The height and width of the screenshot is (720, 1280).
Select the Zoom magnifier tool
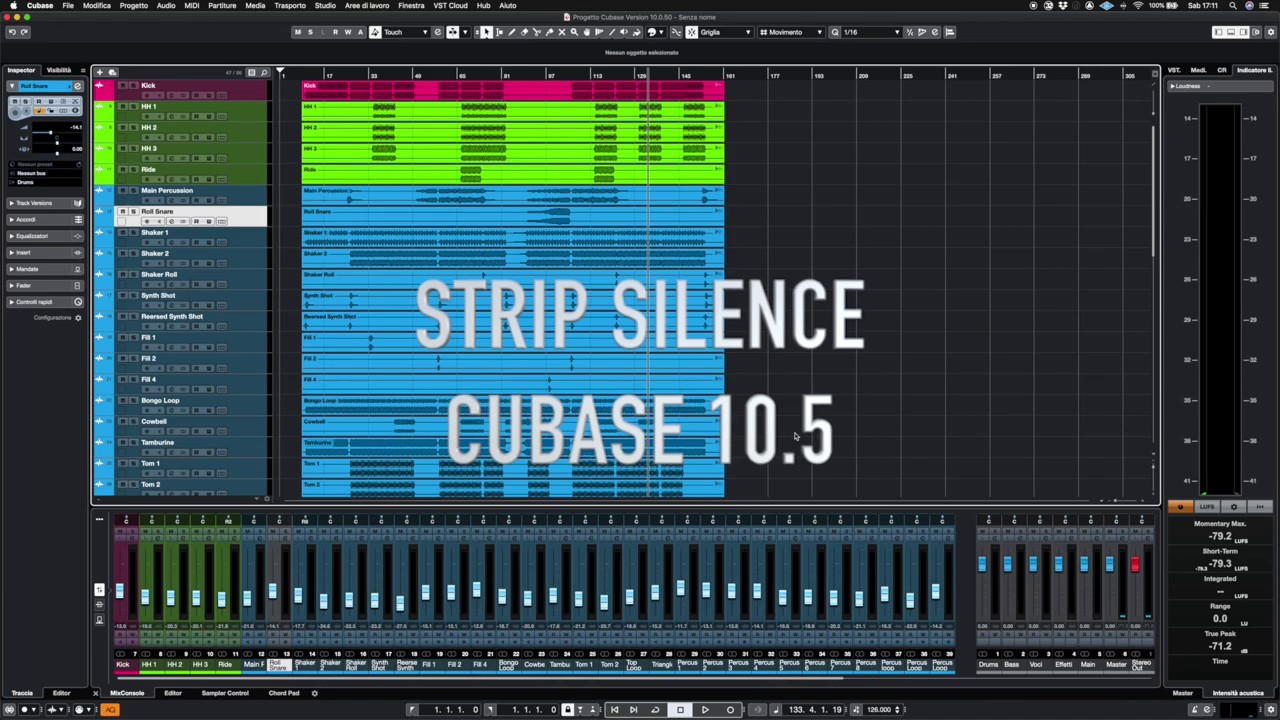click(574, 32)
